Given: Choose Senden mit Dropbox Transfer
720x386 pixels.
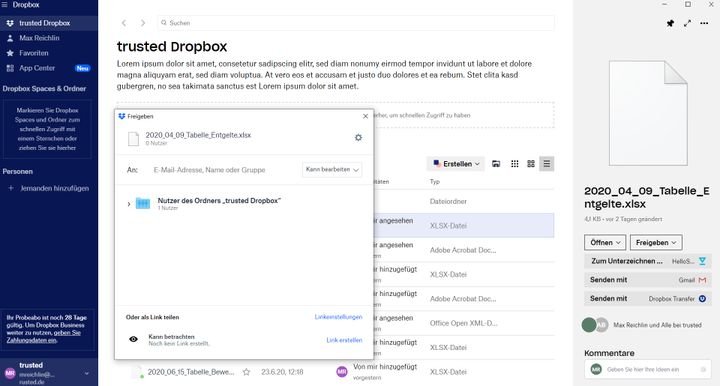Looking at the screenshot, I should [648, 299].
